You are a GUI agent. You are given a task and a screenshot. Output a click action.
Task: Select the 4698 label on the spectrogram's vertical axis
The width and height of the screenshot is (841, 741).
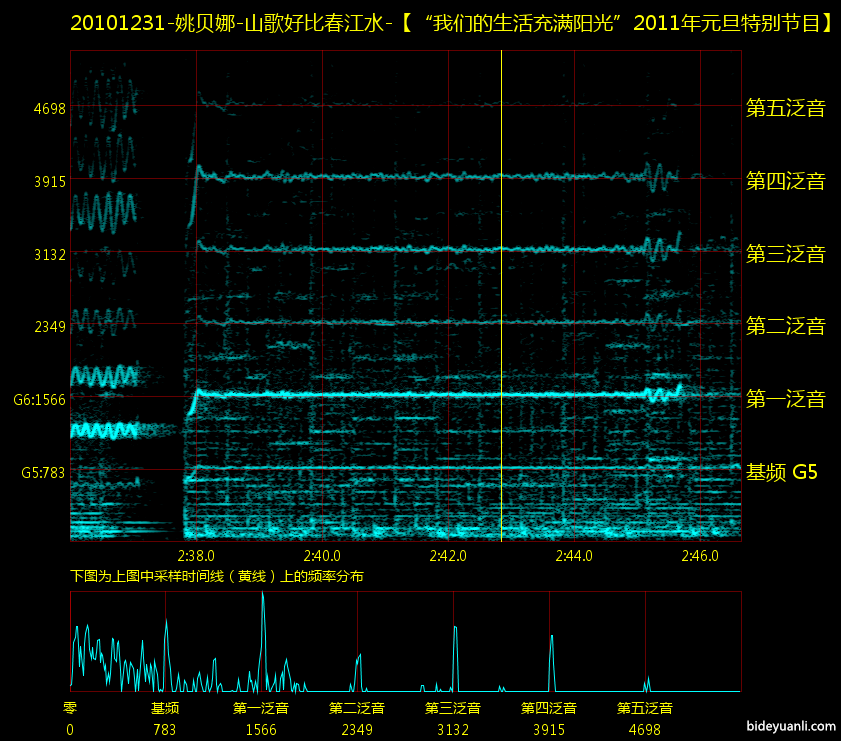coord(49,108)
